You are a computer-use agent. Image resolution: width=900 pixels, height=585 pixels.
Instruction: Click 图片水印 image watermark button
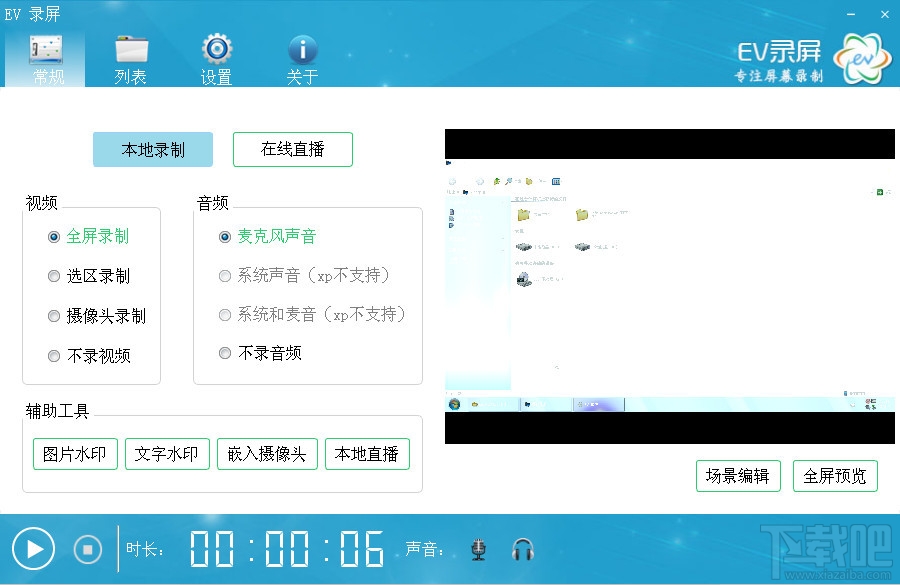tap(75, 454)
